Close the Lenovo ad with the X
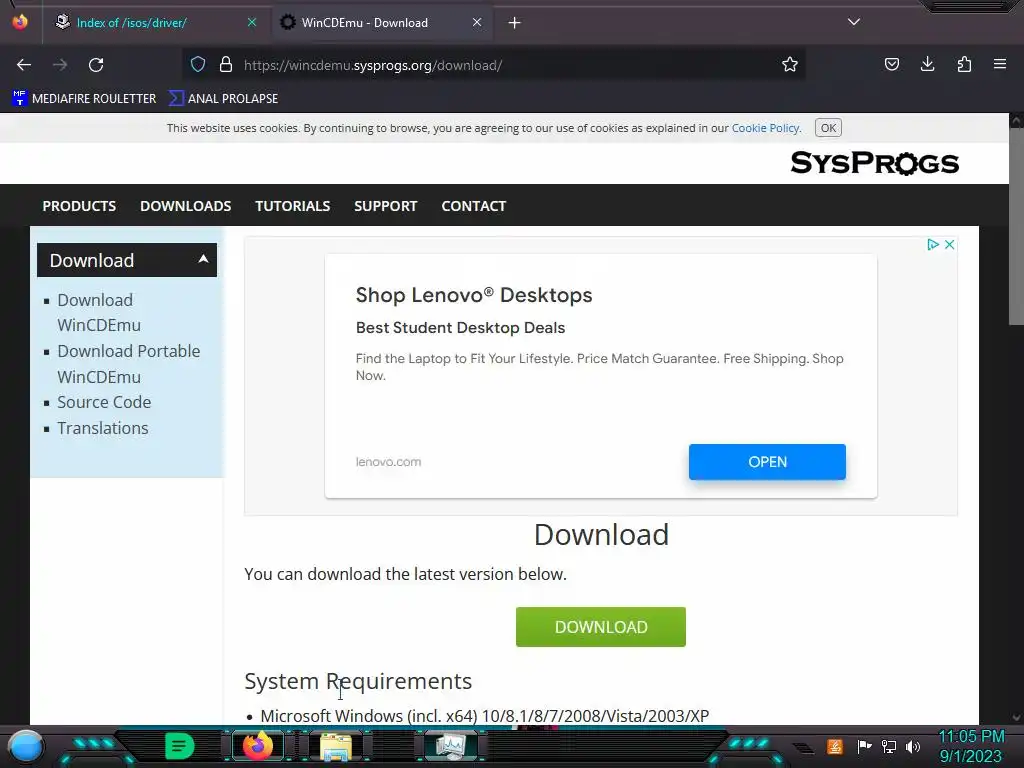The height and width of the screenshot is (768, 1024). point(950,244)
